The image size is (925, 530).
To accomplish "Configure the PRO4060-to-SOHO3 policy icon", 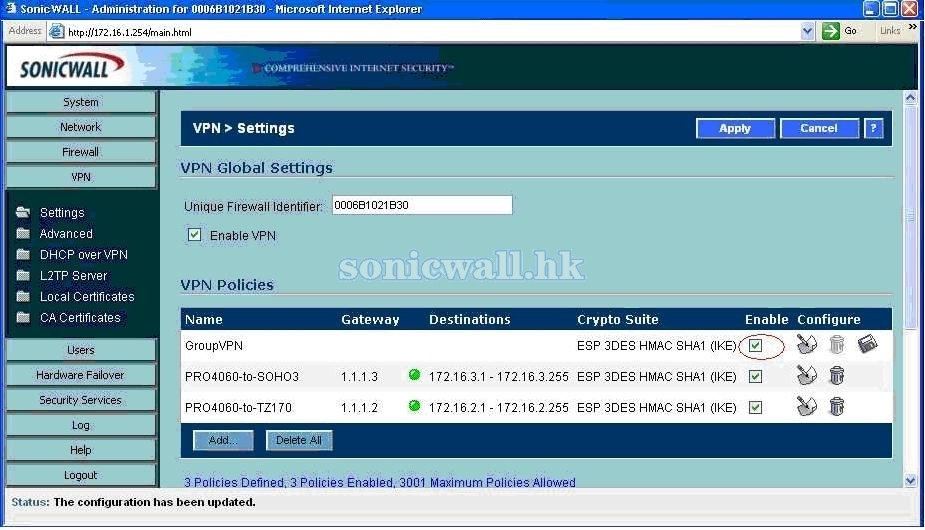I will [x=806, y=375].
